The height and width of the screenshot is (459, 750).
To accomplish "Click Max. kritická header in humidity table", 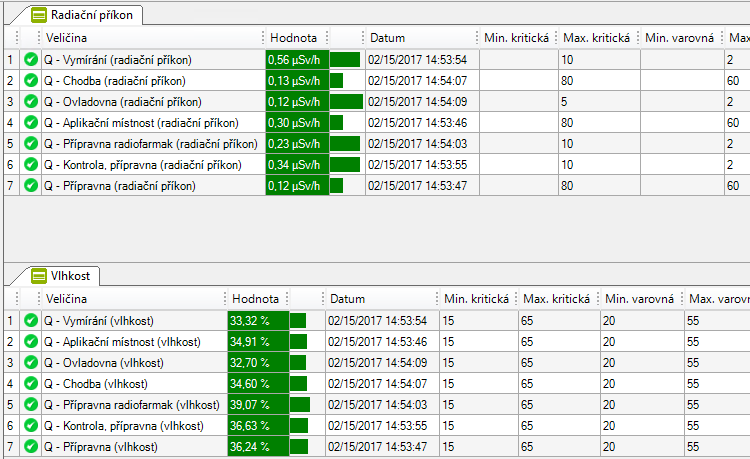I will click(x=558, y=299).
